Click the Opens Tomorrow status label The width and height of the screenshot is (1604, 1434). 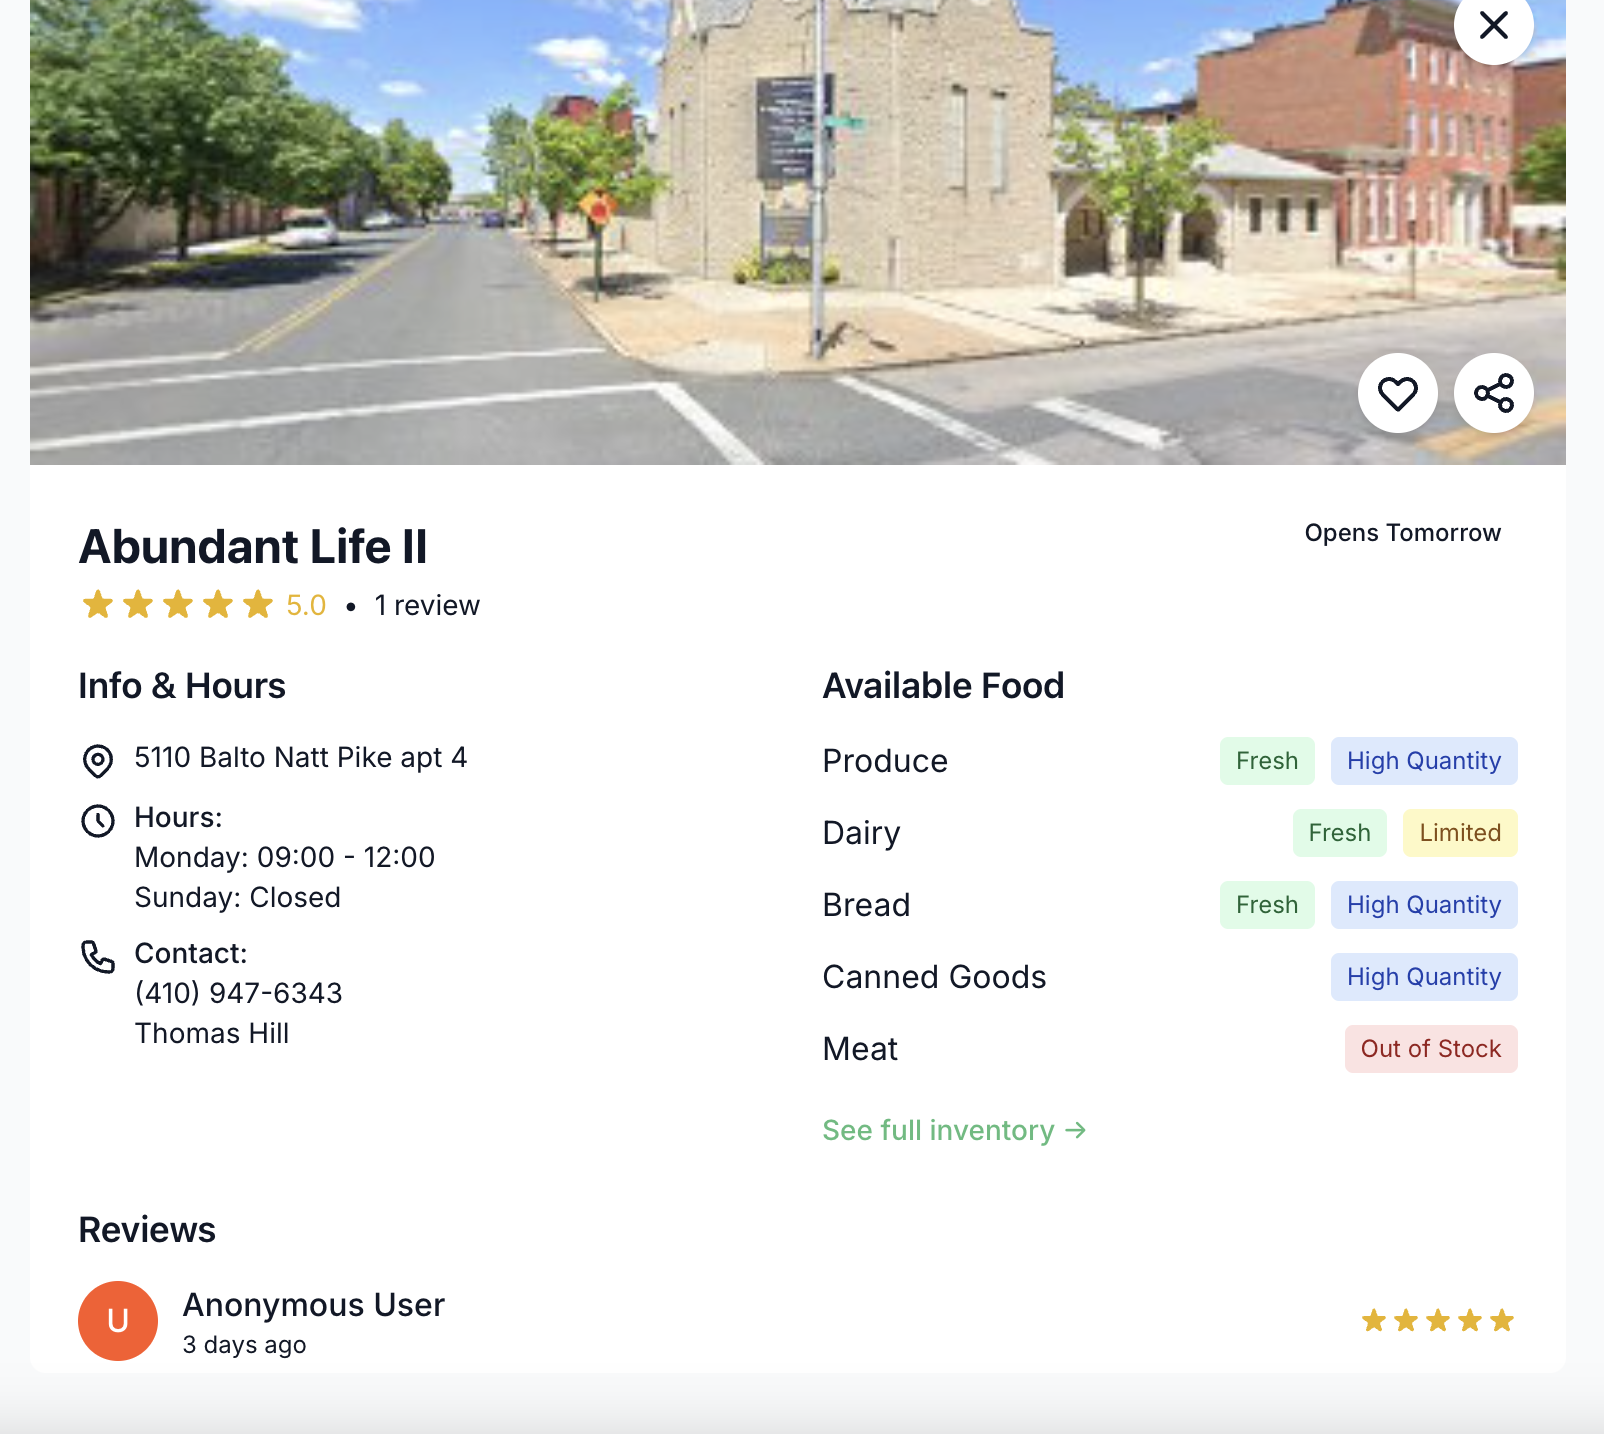pyautogui.click(x=1402, y=533)
